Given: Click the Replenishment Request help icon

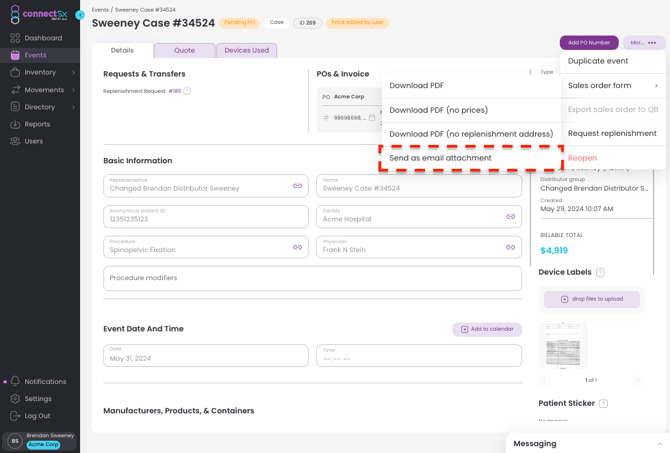Looking at the screenshot, I should (x=187, y=91).
